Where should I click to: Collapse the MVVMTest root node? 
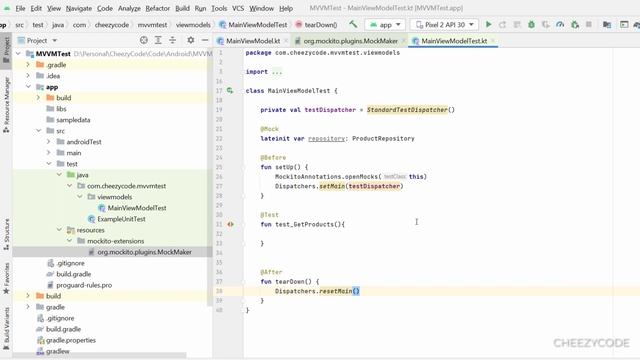18,54
